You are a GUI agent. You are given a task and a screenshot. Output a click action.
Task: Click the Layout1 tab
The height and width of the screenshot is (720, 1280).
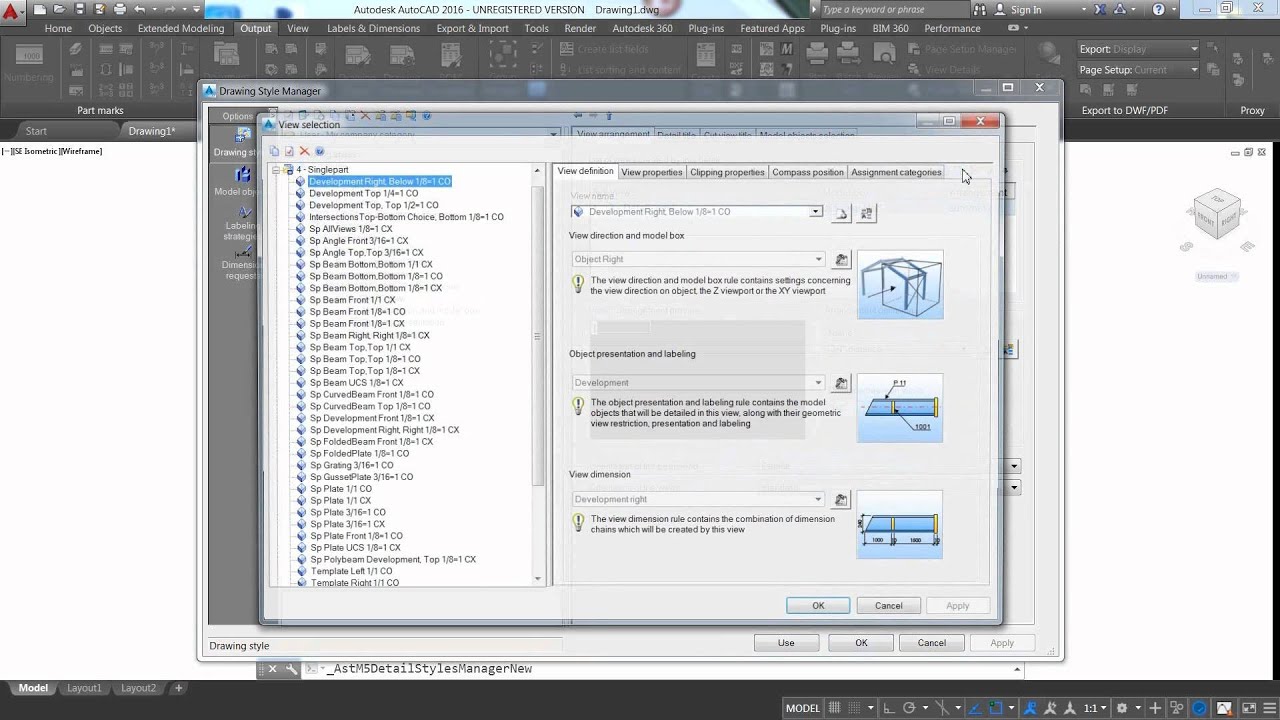coord(84,688)
